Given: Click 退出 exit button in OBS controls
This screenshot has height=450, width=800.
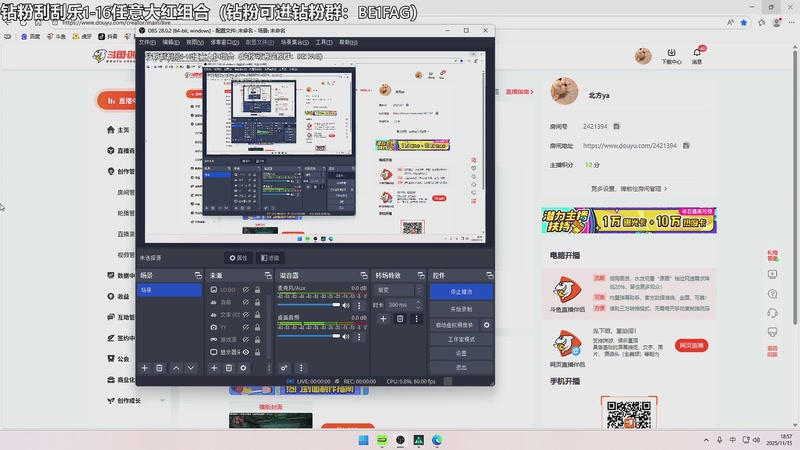Looking at the screenshot, I should click(461, 367).
